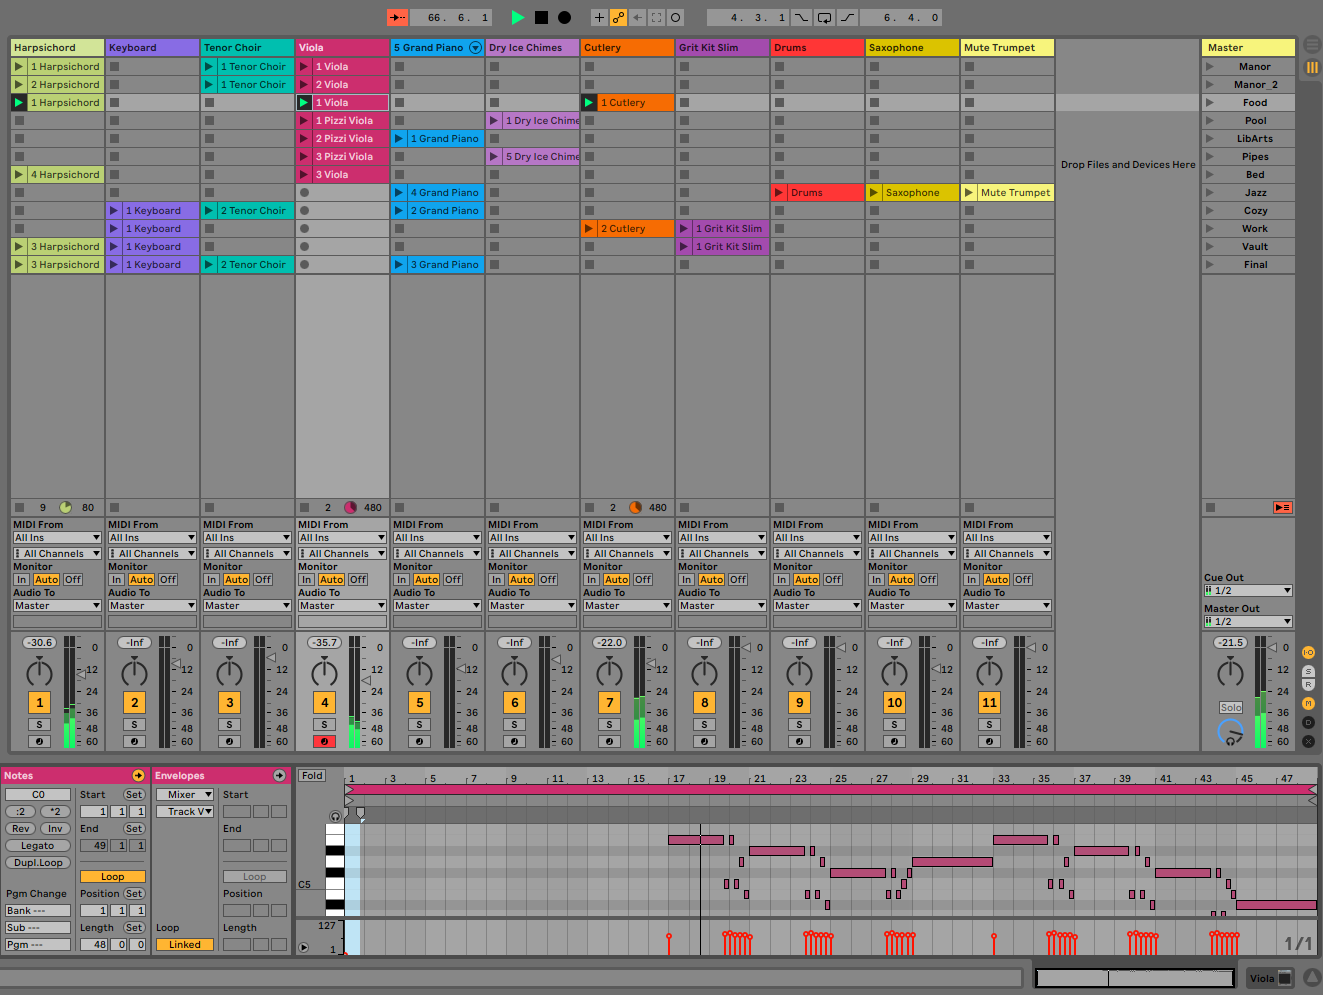
Task: Open the Envelopes Mixer device chooser
Action: tap(185, 794)
